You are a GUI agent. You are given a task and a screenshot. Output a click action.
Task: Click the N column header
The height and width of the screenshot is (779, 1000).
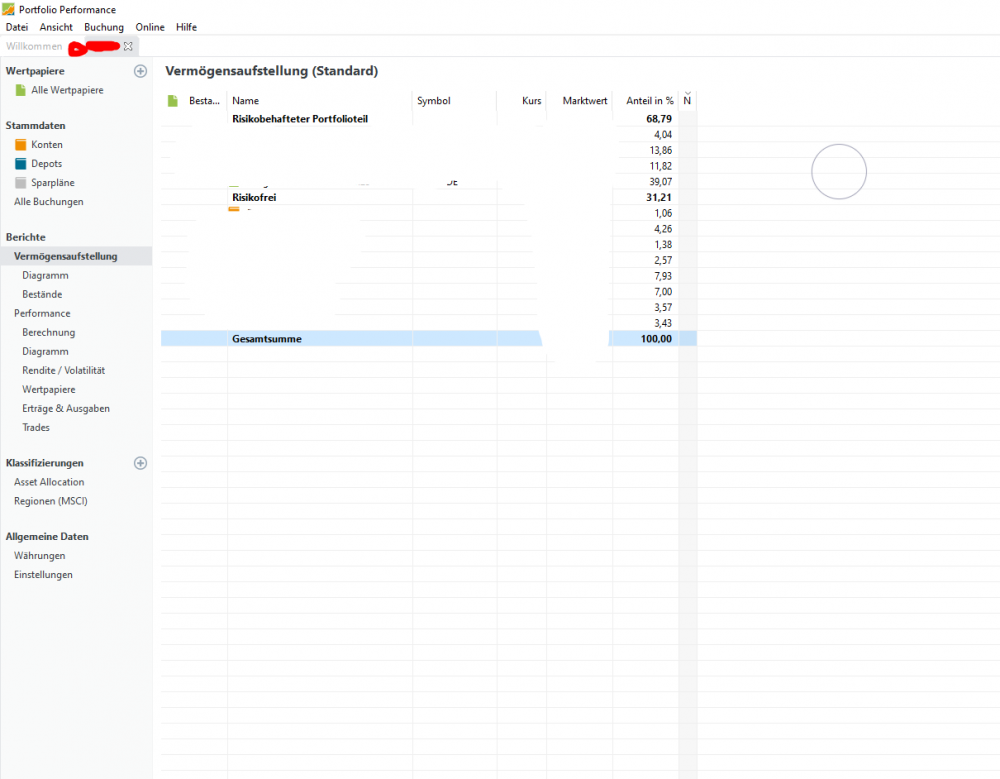pos(688,101)
